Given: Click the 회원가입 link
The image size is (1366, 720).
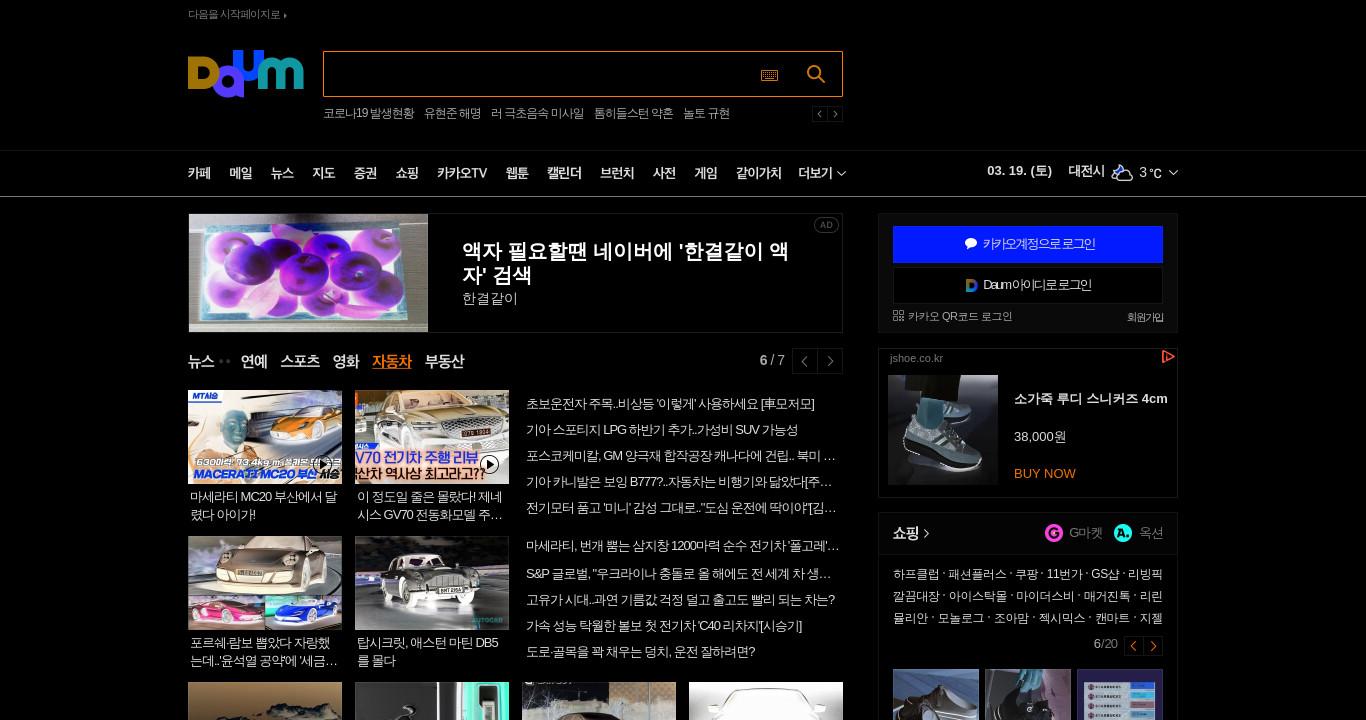Looking at the screenshot, I should point(1145,317).
